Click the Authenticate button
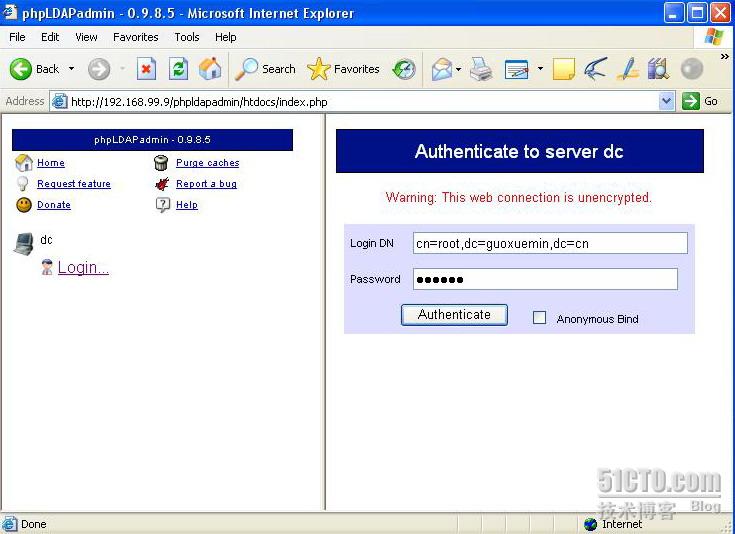Screen dimensions: 735x534 454,315
